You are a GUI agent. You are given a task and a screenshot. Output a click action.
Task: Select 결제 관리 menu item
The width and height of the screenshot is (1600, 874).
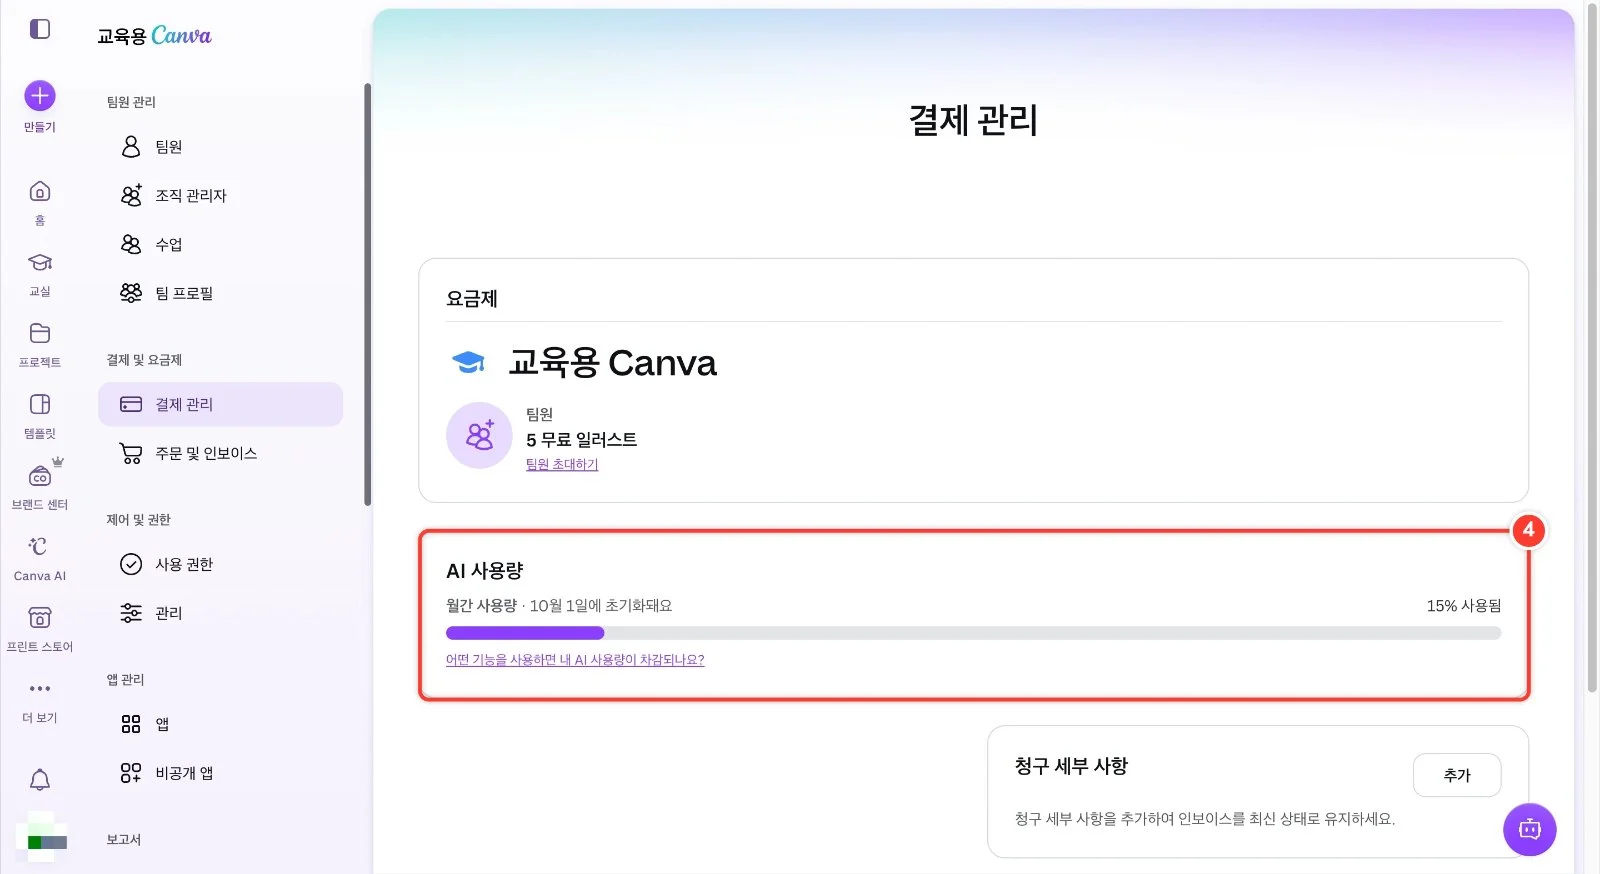tap(220, 404)
